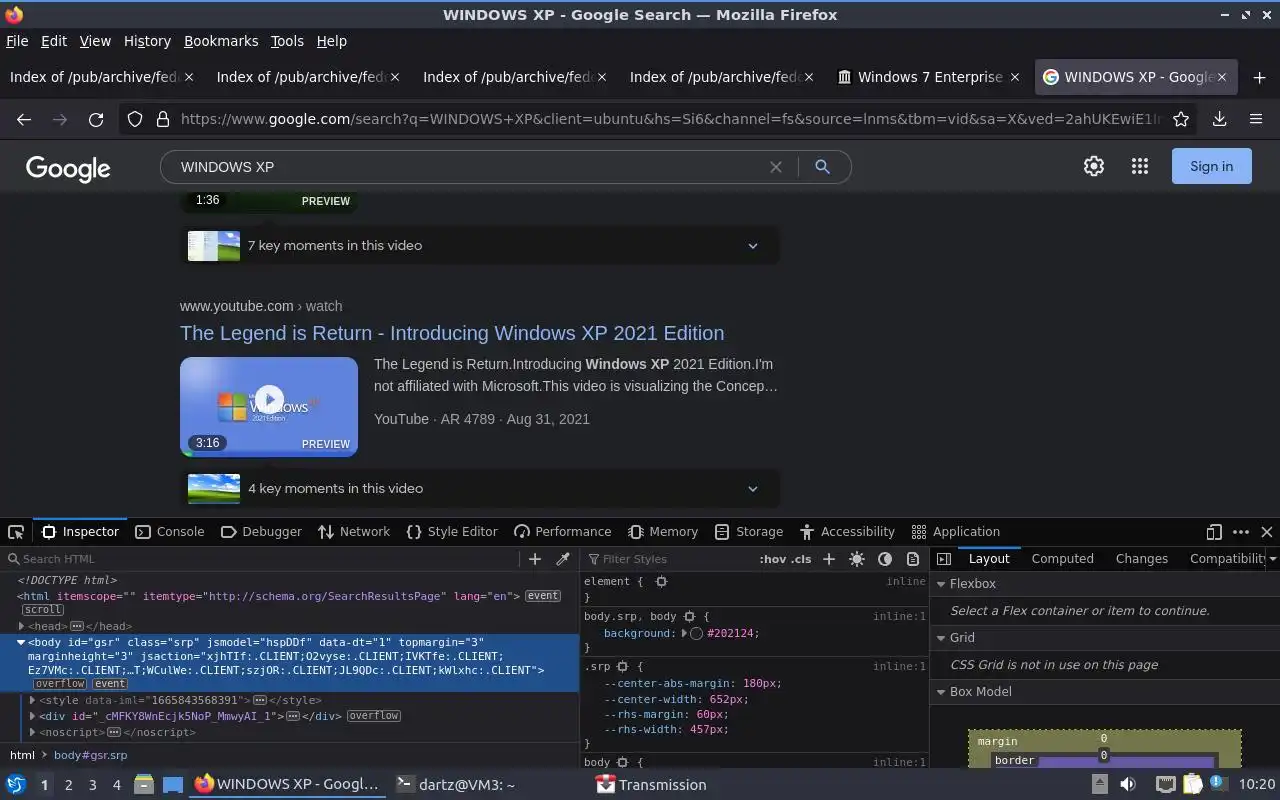1280x800 pixels.
Task: Reload the current page
Action: (x=96, y=119)
